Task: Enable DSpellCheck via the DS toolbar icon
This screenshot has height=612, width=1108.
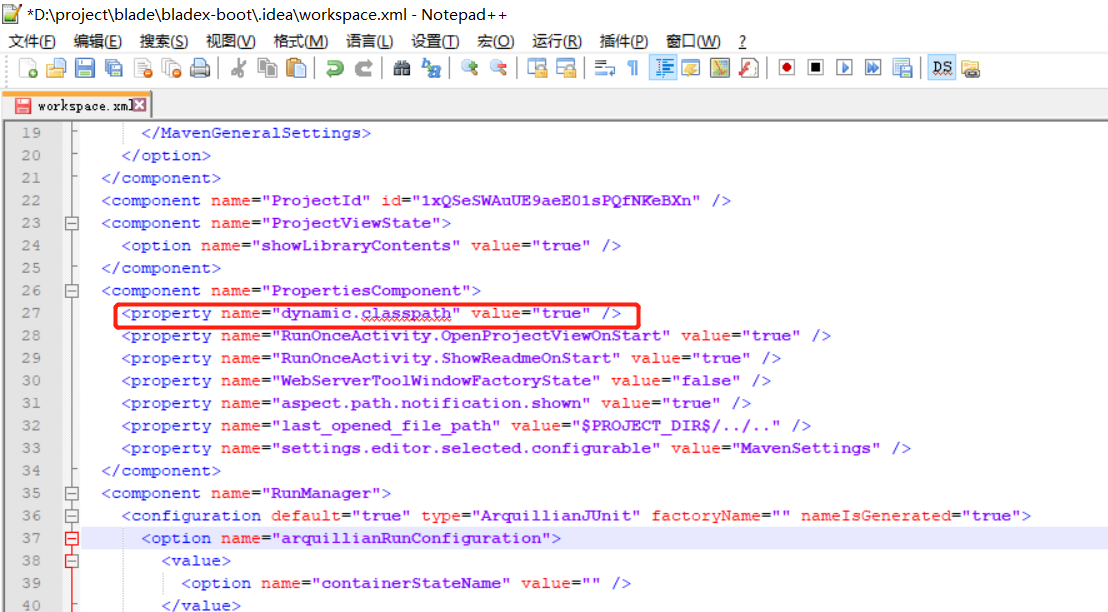Action: pos(941,67)
